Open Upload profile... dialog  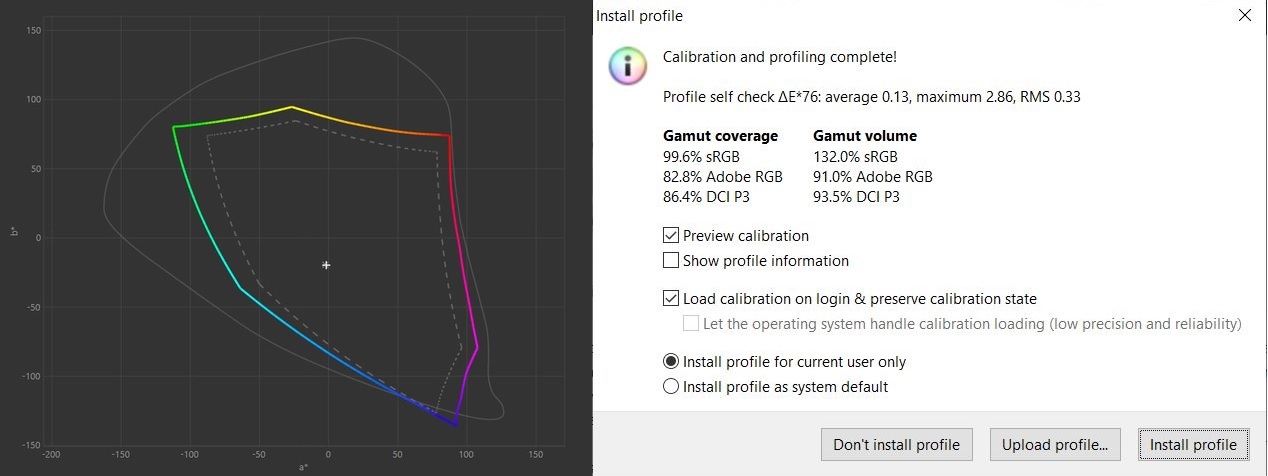[1055, 445]
